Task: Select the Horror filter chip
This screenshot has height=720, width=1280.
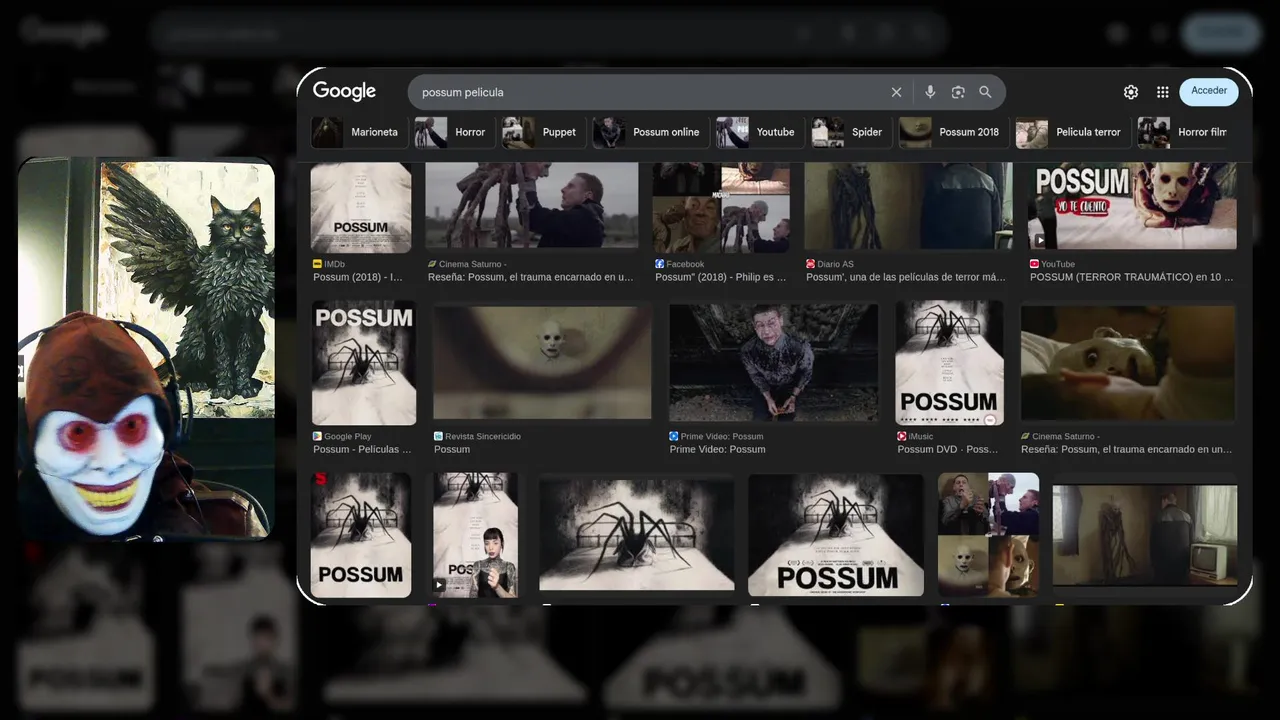Action: point(455,132)
